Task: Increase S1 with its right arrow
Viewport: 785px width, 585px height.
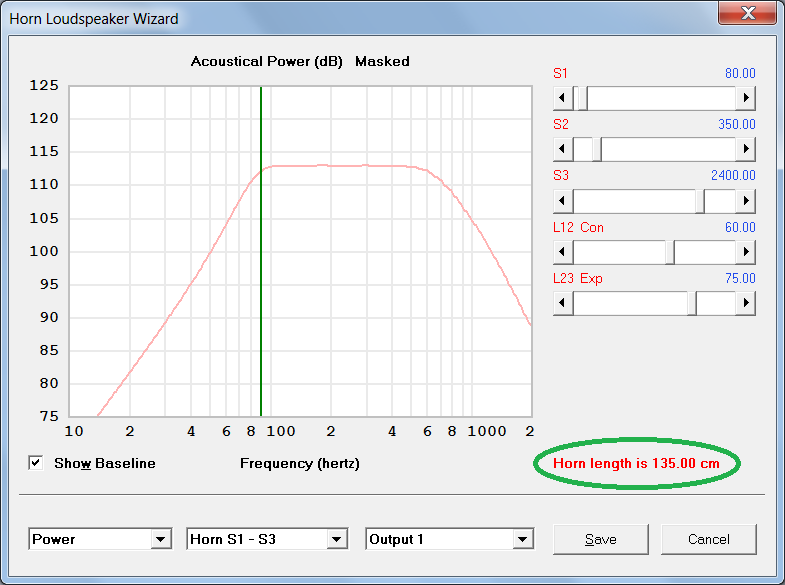Action: [x=745, y=98]
